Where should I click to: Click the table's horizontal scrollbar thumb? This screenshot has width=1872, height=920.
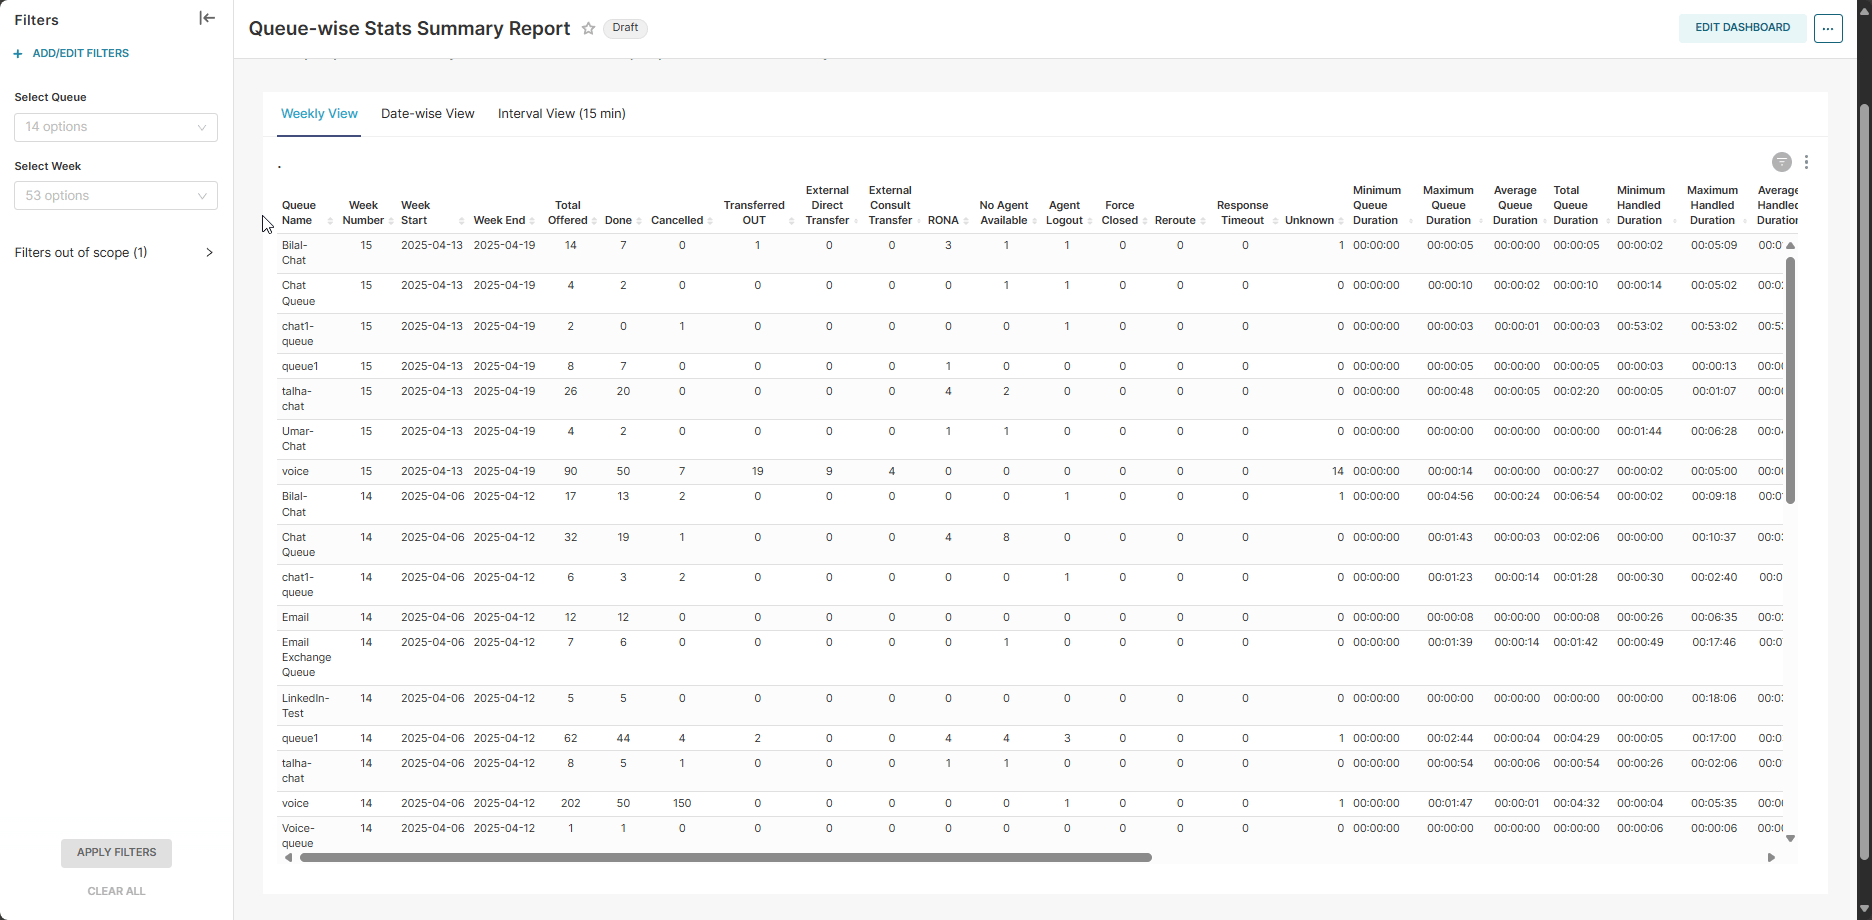pyautogui.click(x=725, y=857)
